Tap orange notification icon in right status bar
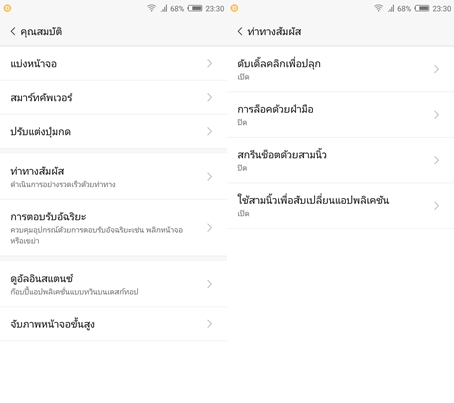The width and height of the screenshot is (454, 403). pyautogui.click(x=234, y=8)
